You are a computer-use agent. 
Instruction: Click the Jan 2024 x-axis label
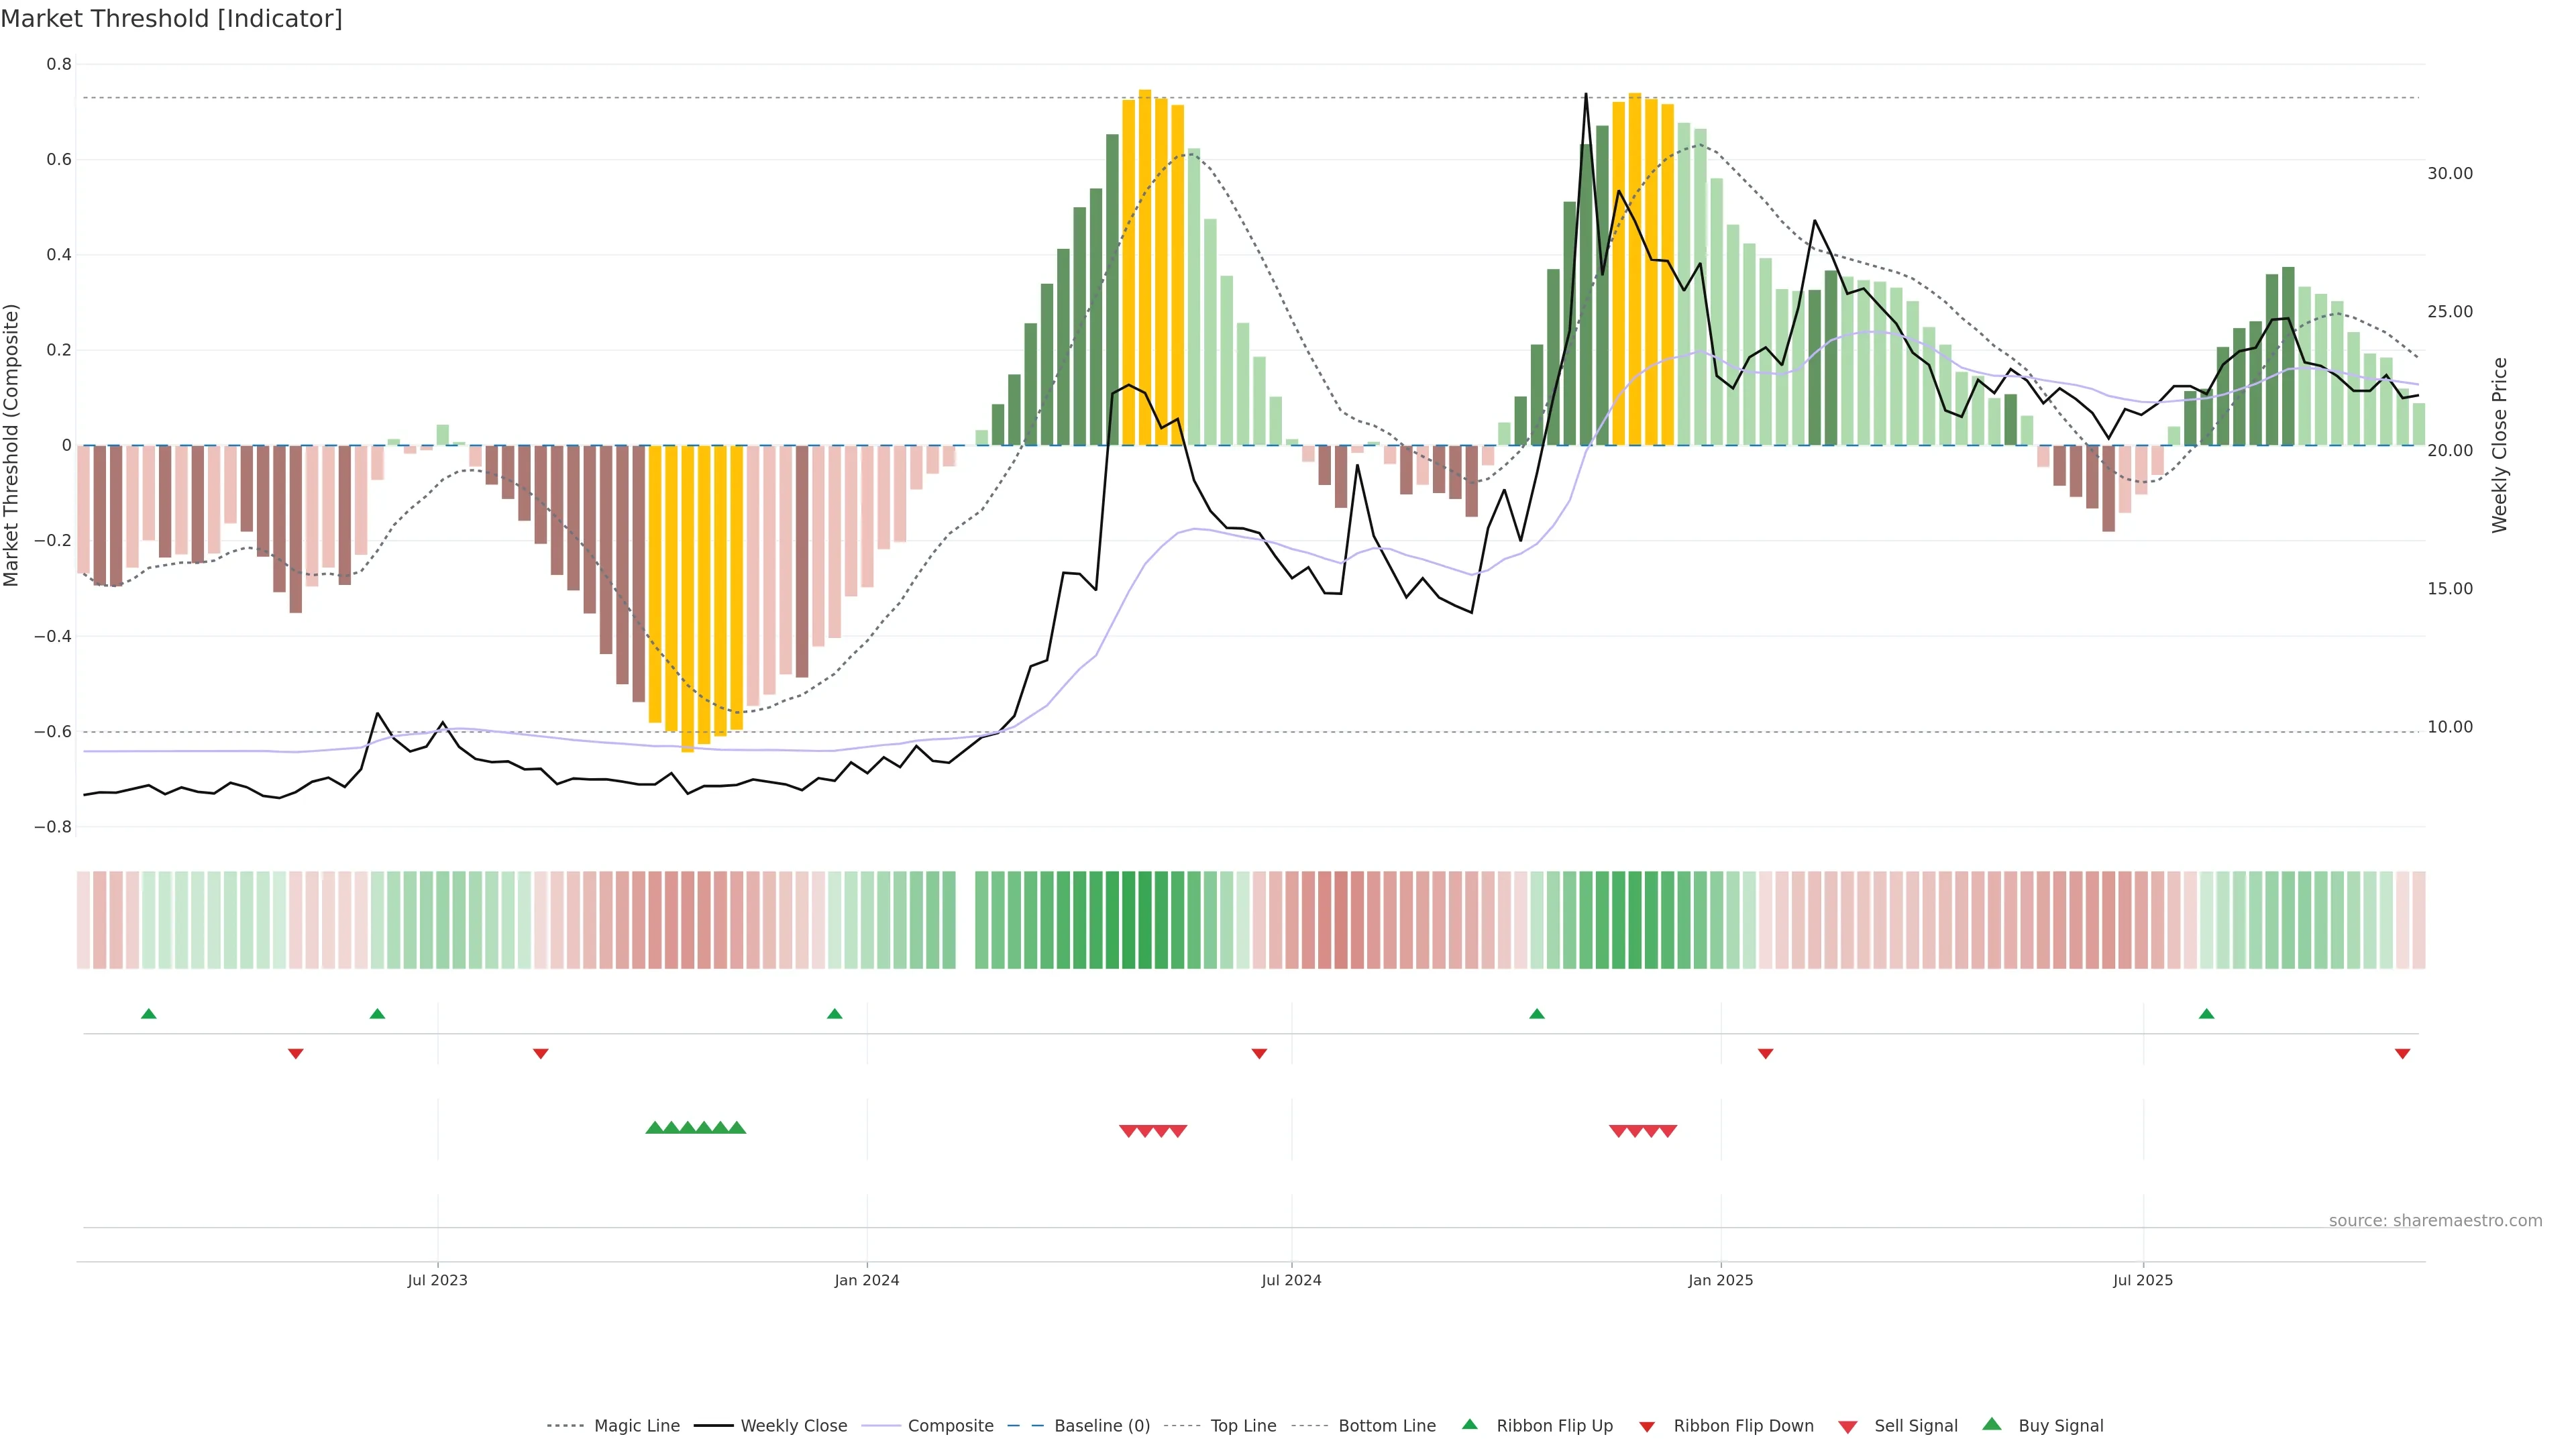[867, 1280]
